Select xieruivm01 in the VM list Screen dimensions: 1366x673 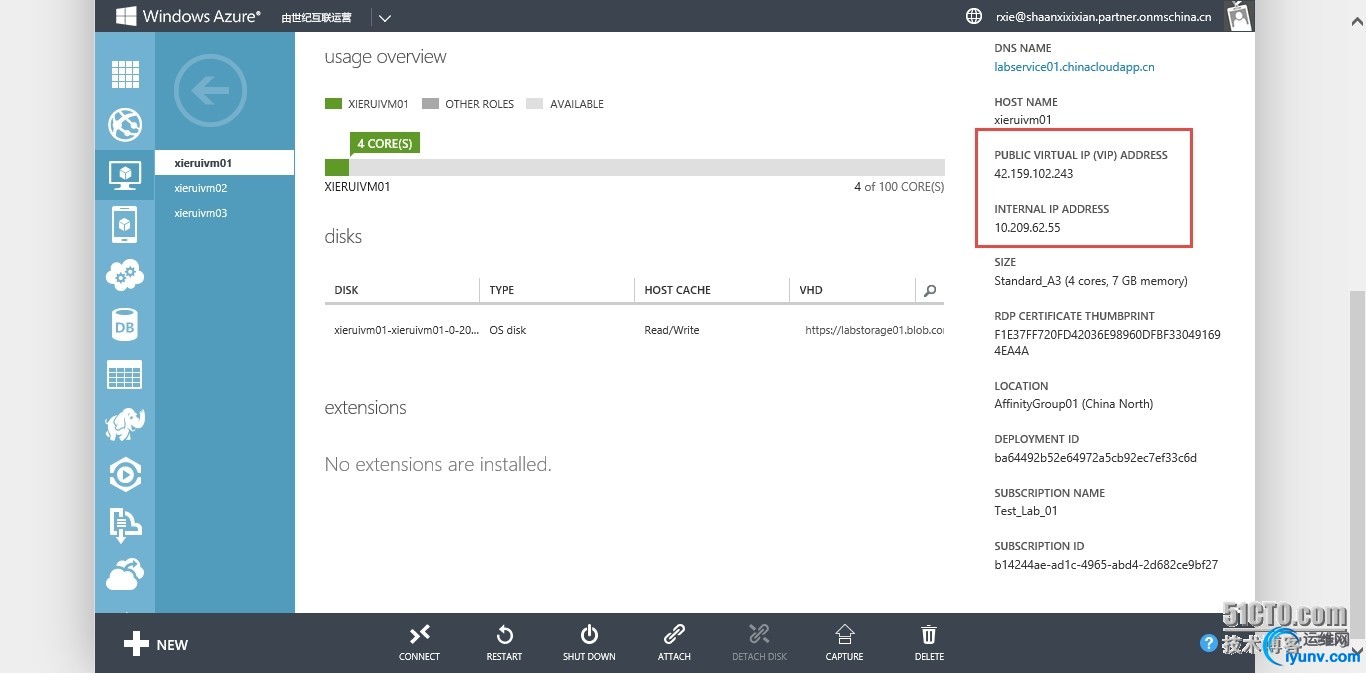click(225, 163)
